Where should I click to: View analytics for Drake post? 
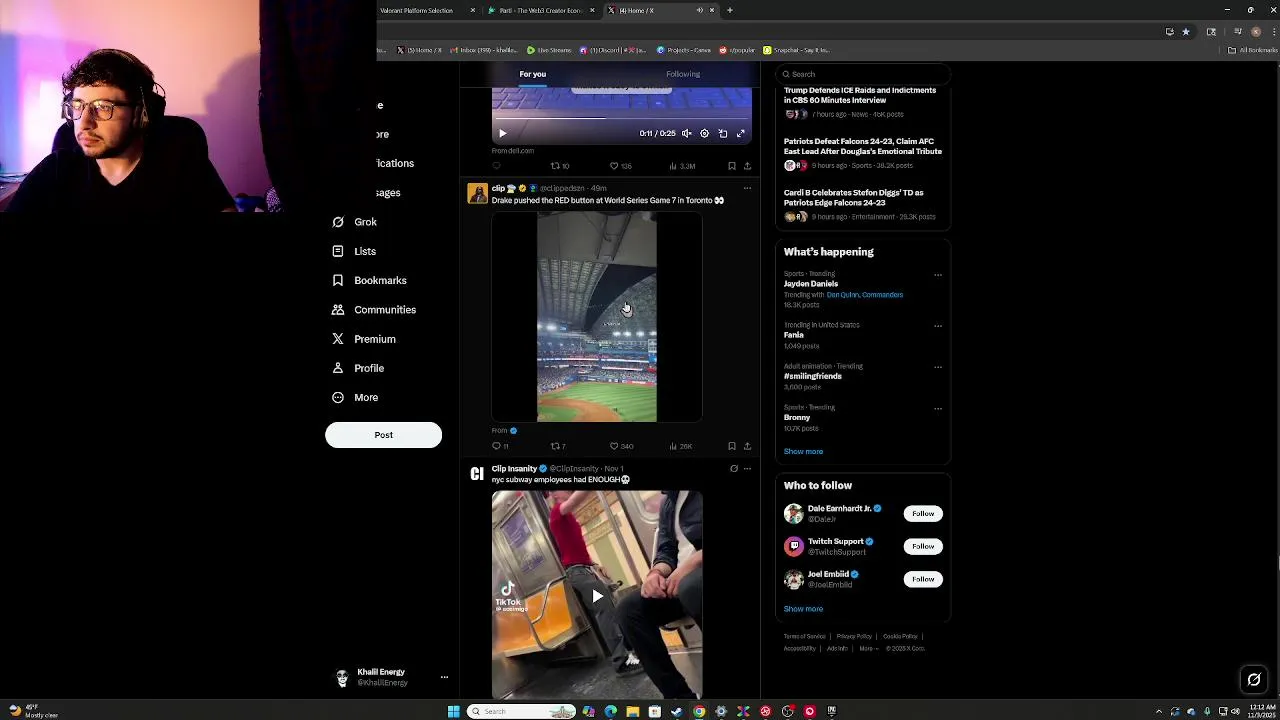(681, 446)
